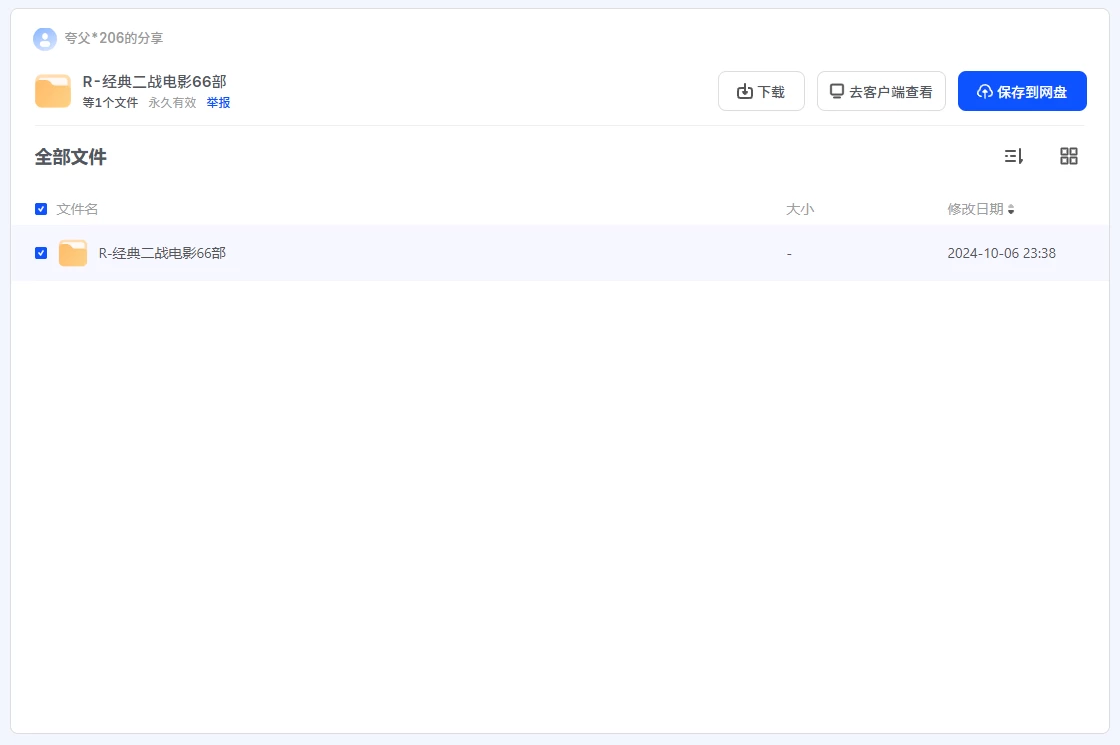Viewport: 1120px width, 745px height.
Task: Click the share title R-经典二战电影66部 at top
Action: point(154,82)
